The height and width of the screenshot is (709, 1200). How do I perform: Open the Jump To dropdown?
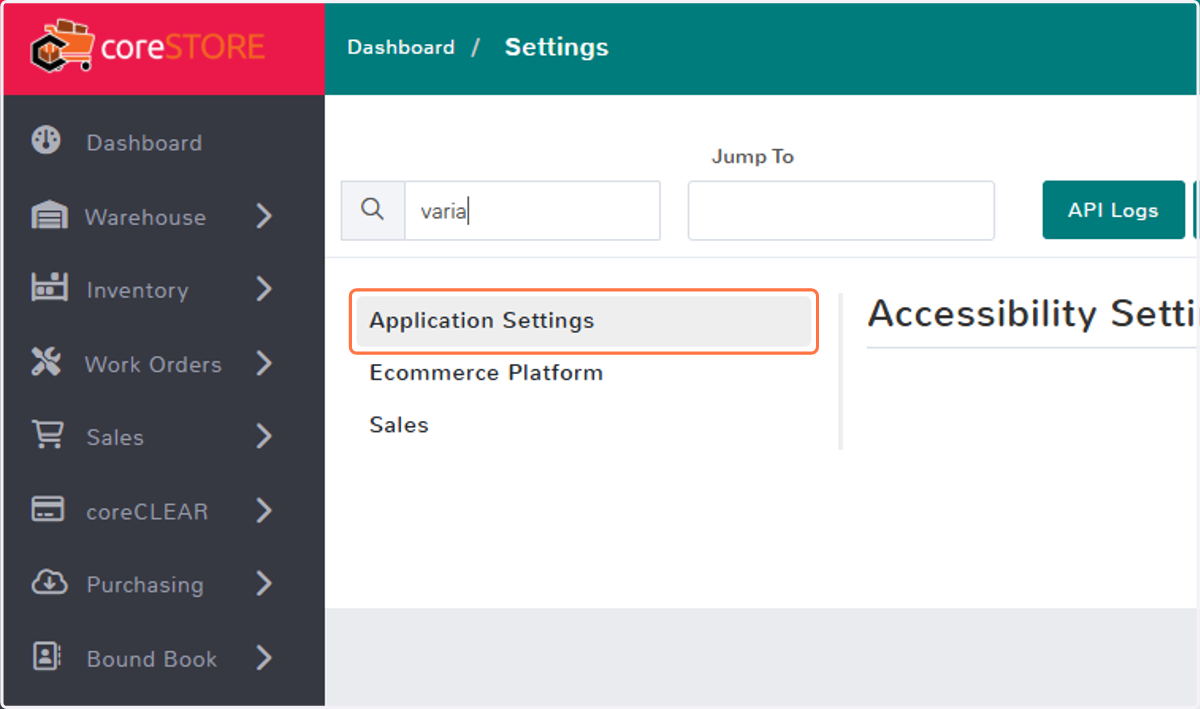click(x=841, y=210)
